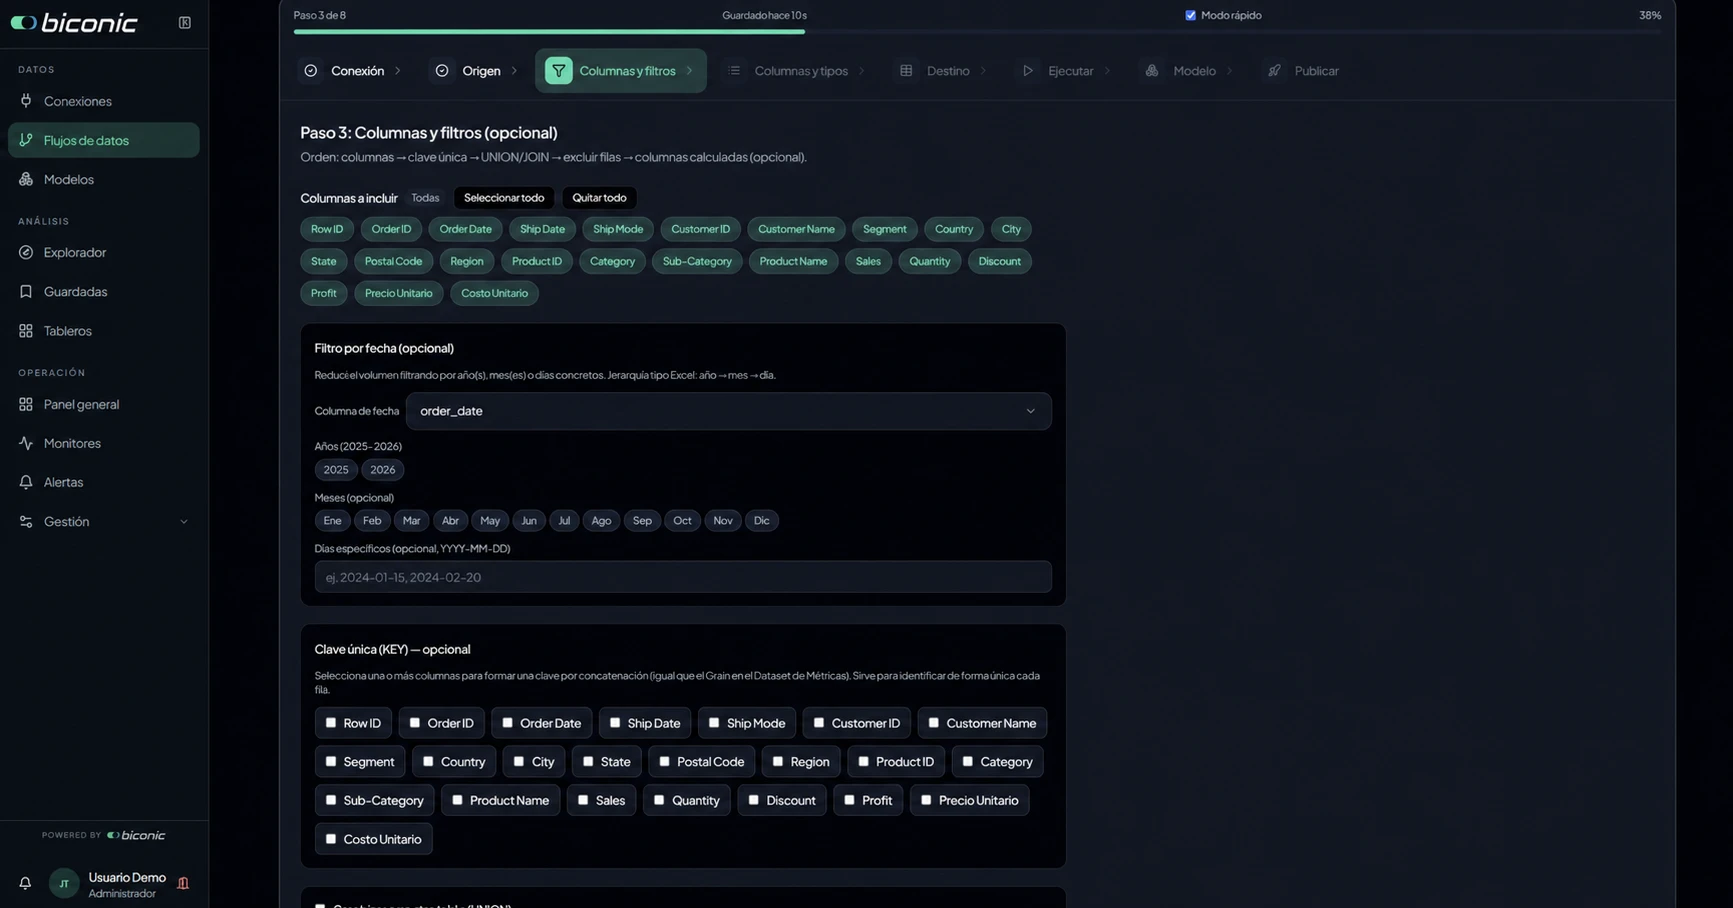
Task: Check Row ID as unique key column
Action: click(331, 723)
